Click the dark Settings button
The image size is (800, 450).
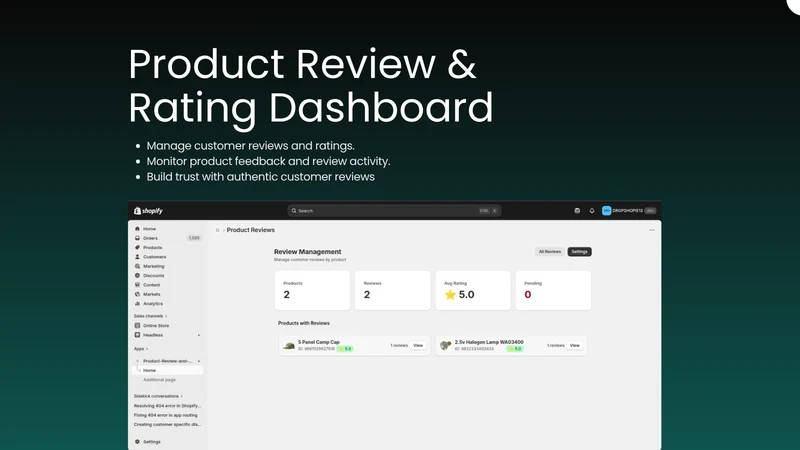point(580,252)
